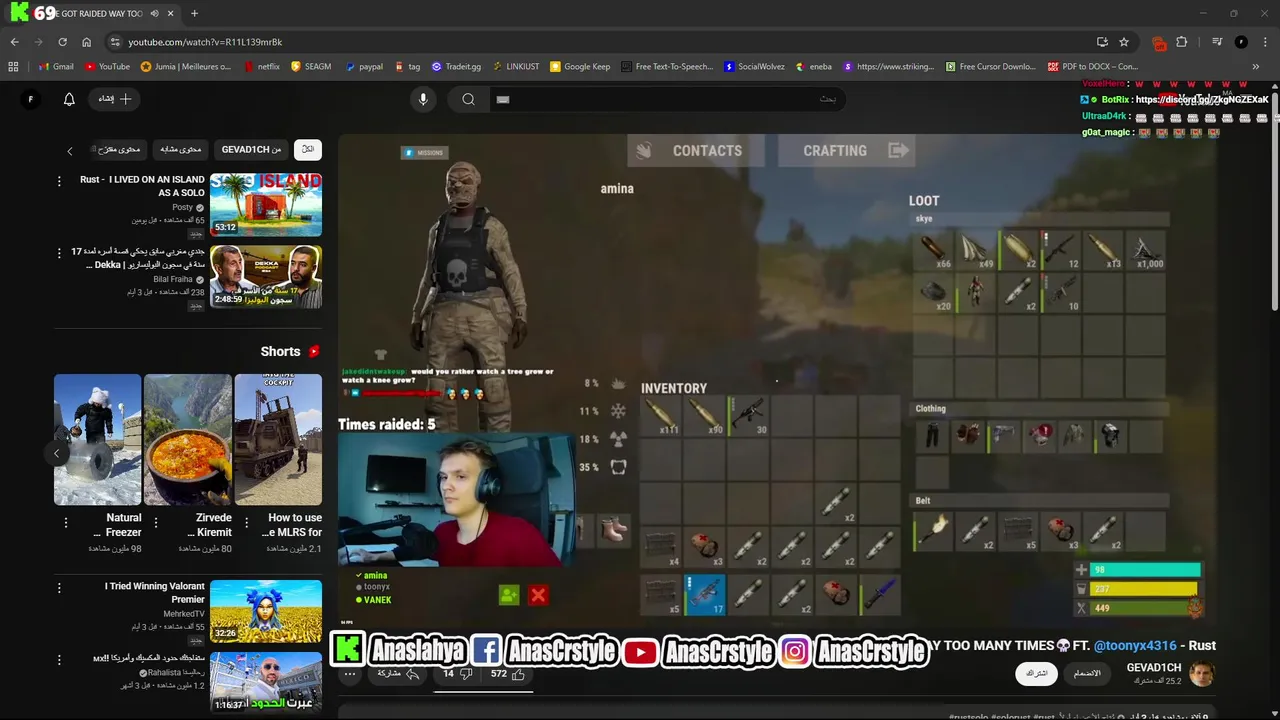Open the 'I Tried Winning Valorant Premier' video
Image resolution: width=1280 pixels, height=720 pixels.
click(266, 611)
